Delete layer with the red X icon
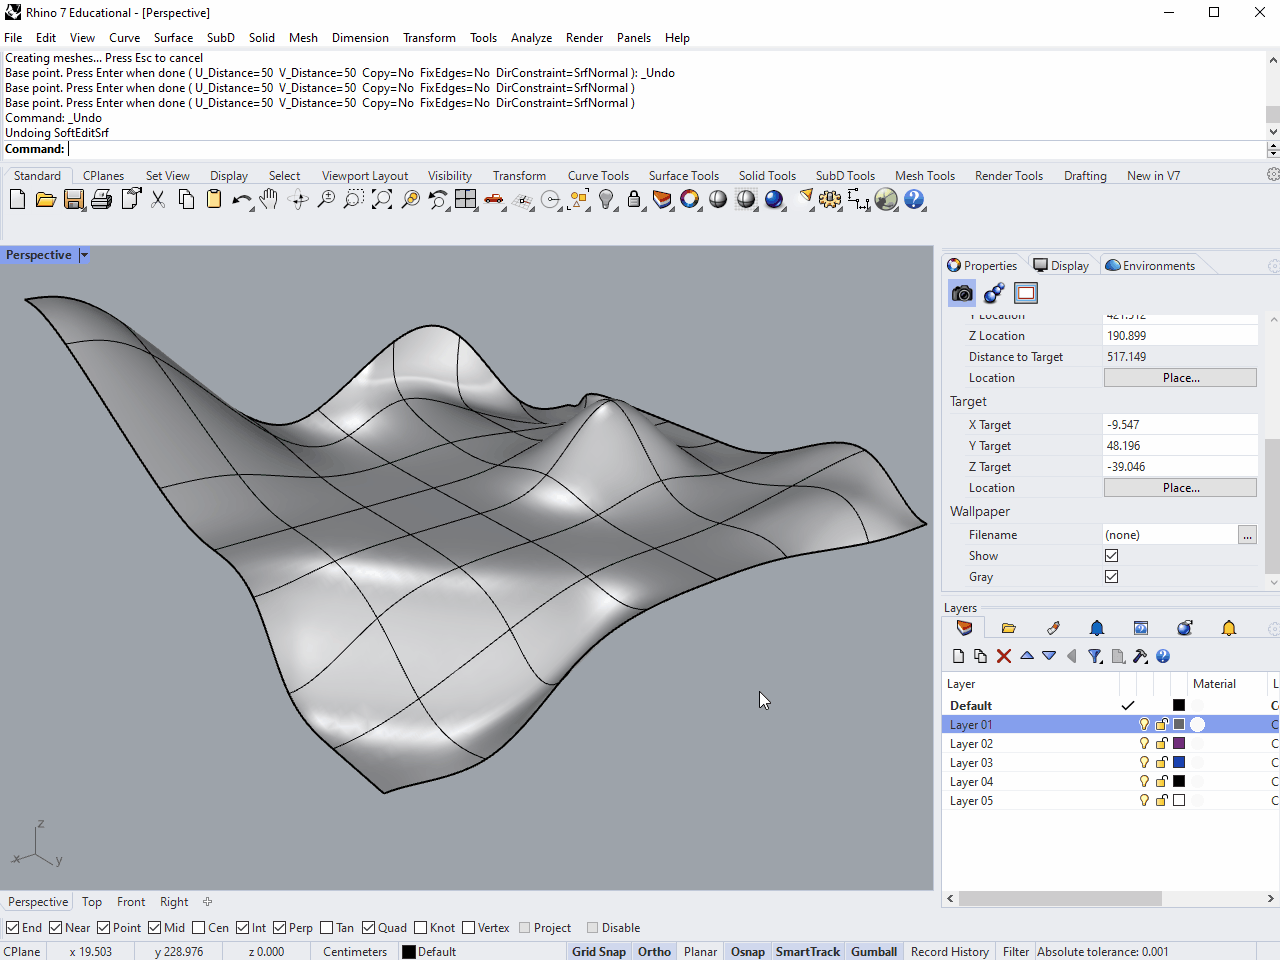Screen dimensions: 1280x960 point(1004,656)
